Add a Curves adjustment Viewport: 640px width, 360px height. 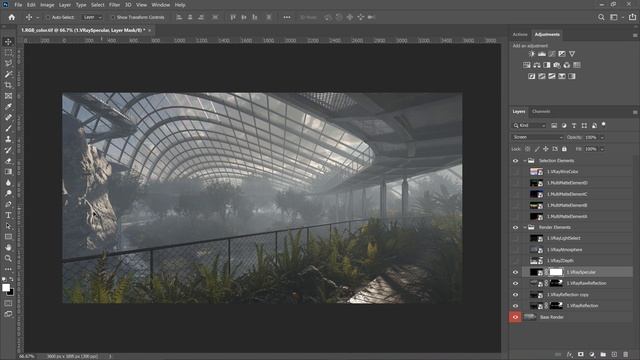tap(552, 54)
